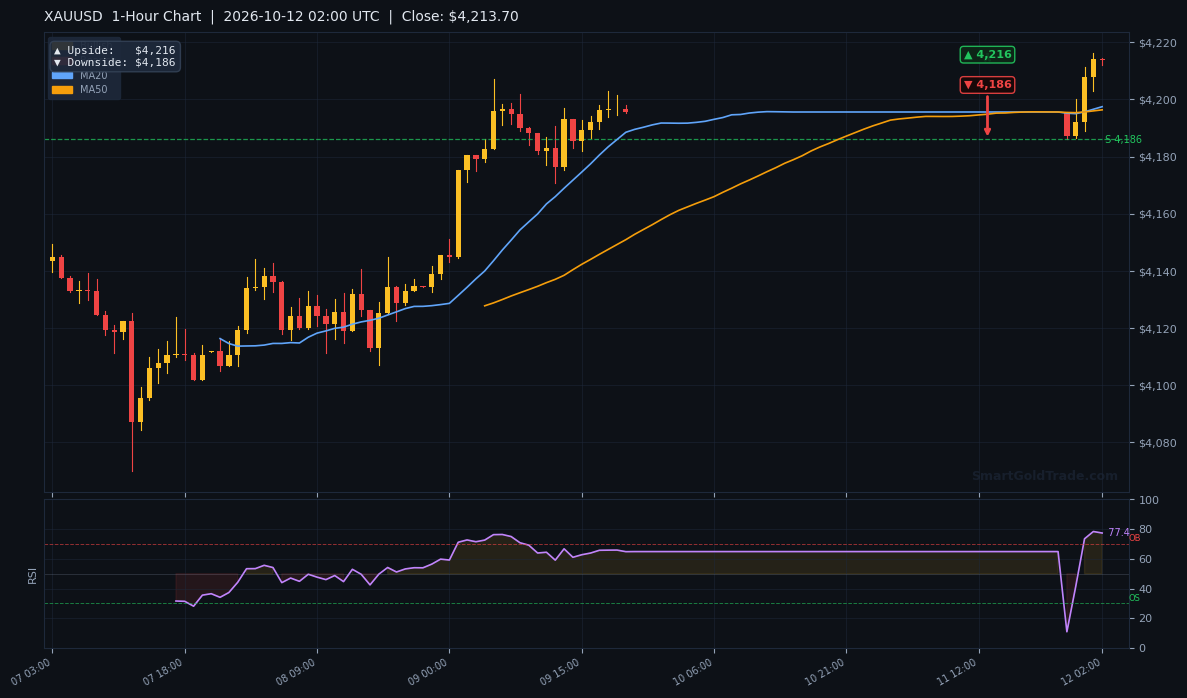Click the $4,180 price axis label
The width and height of the screenshot is (1187, 698).
click(x=1157, y=157)
